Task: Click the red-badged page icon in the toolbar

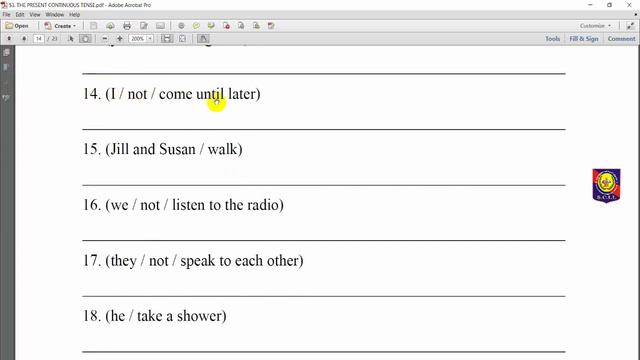Action: [226, 26]
